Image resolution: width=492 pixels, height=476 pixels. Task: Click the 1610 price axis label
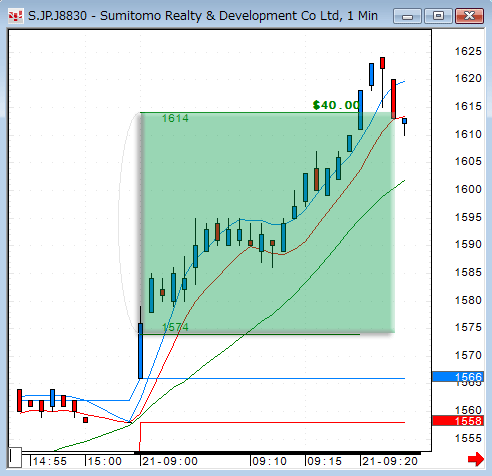point(468,134)
